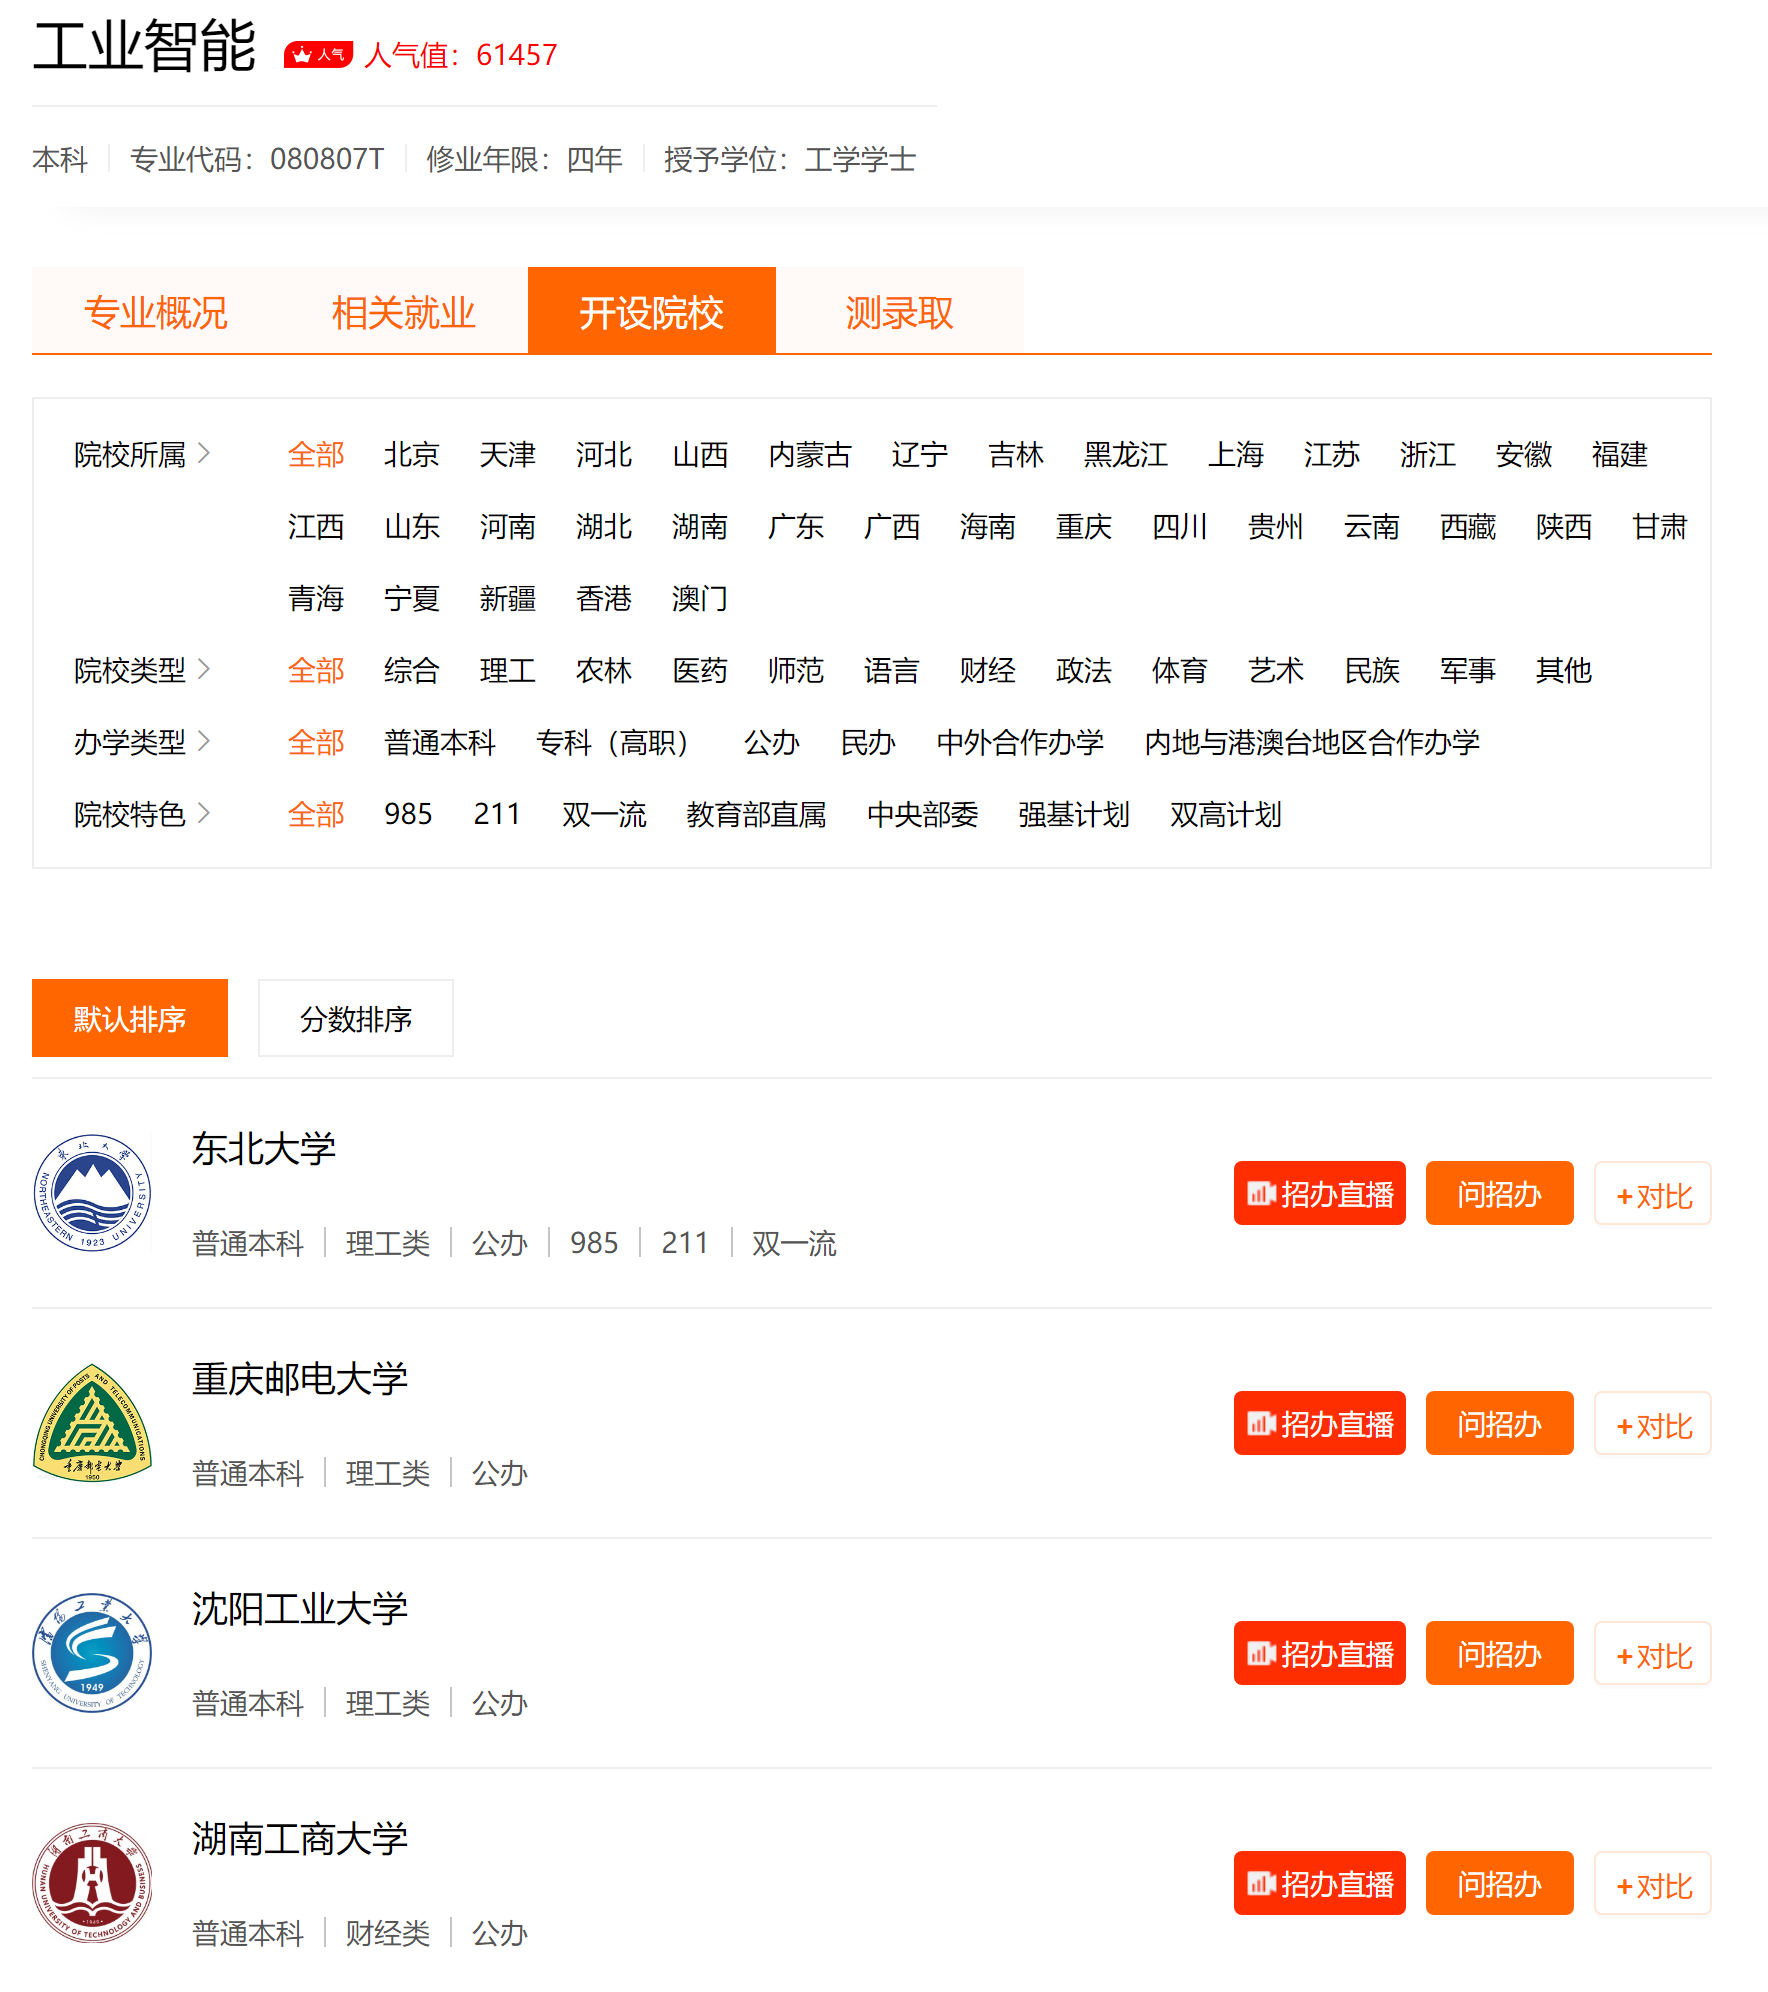Watch 招办直播 for 重庆邮电大学
The image size is (1768, 1992).
1320,1423
